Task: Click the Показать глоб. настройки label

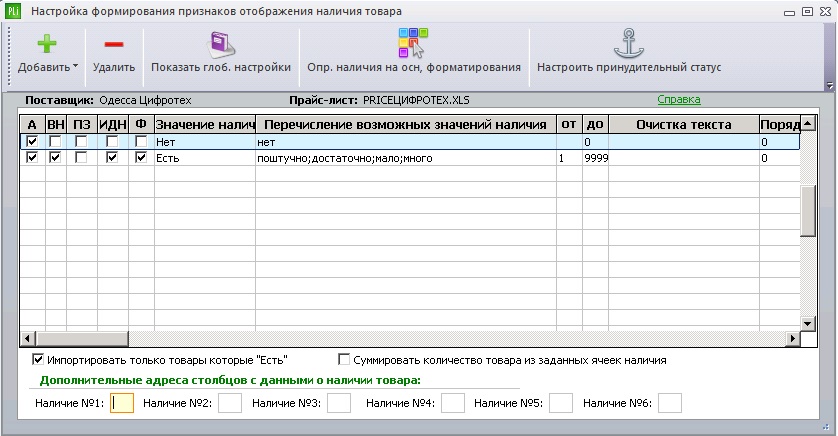Action: point(221,67)
